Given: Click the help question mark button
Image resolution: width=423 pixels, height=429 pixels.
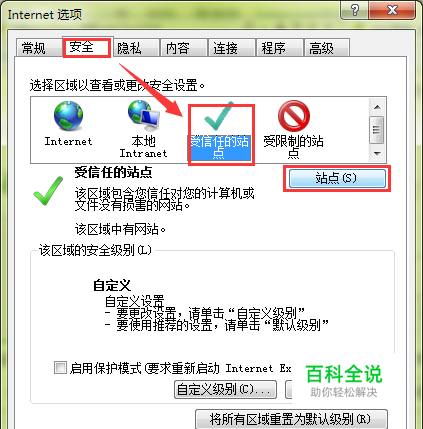Looking at the screenshot, I should (x=355, y=10).
